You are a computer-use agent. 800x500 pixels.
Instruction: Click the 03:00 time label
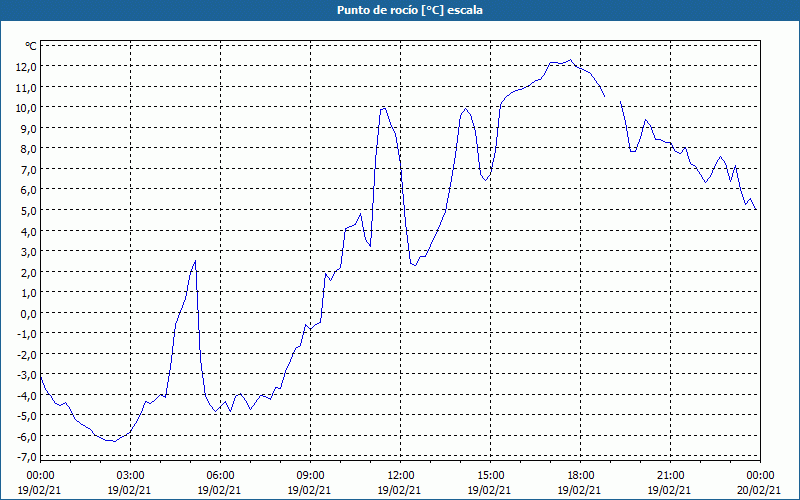(x=130, y=476)
